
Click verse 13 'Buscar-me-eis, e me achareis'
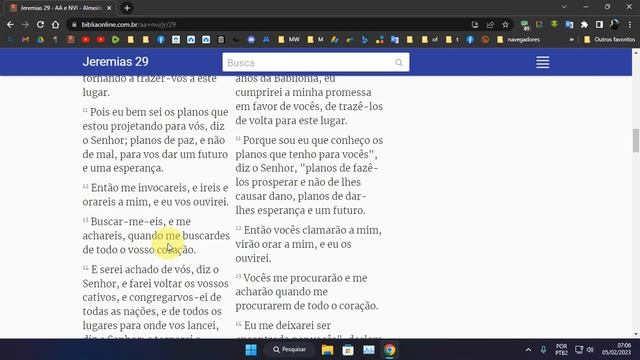(156, 236)
